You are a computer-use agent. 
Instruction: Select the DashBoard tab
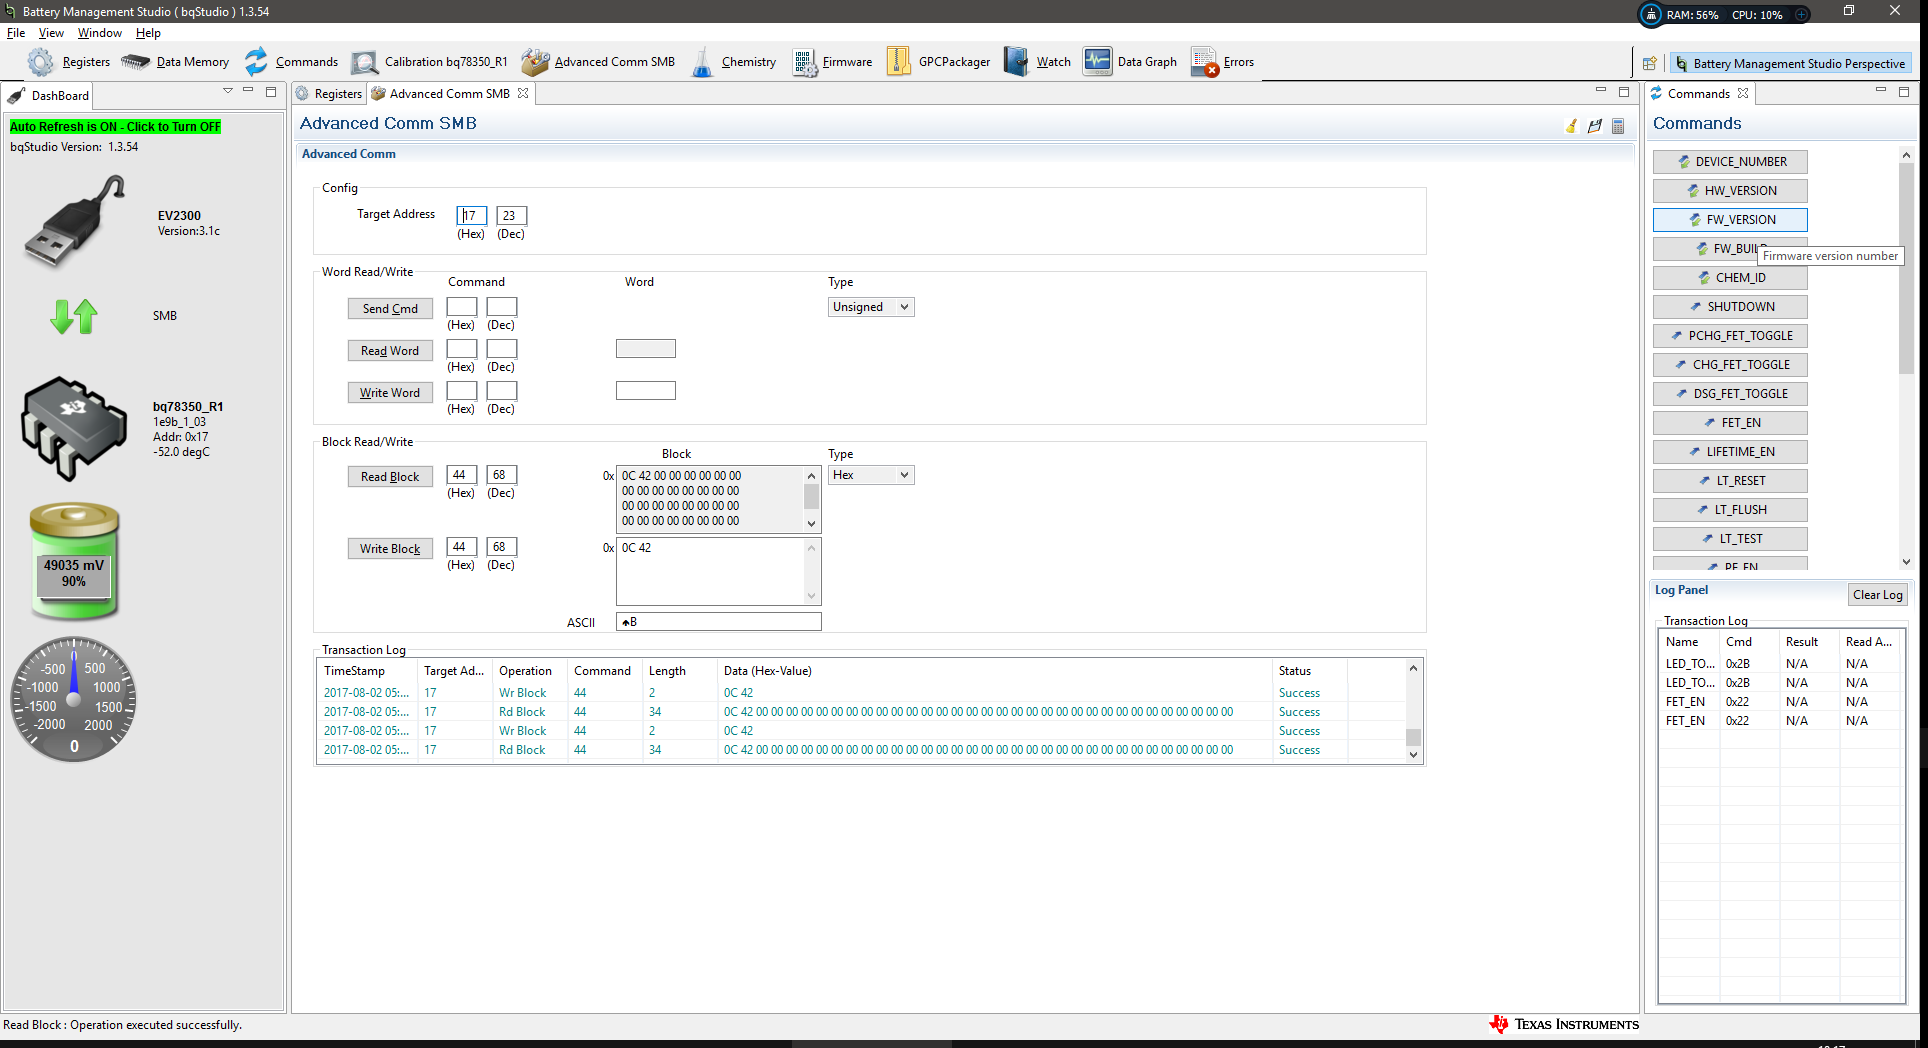[x=49, y=96]
